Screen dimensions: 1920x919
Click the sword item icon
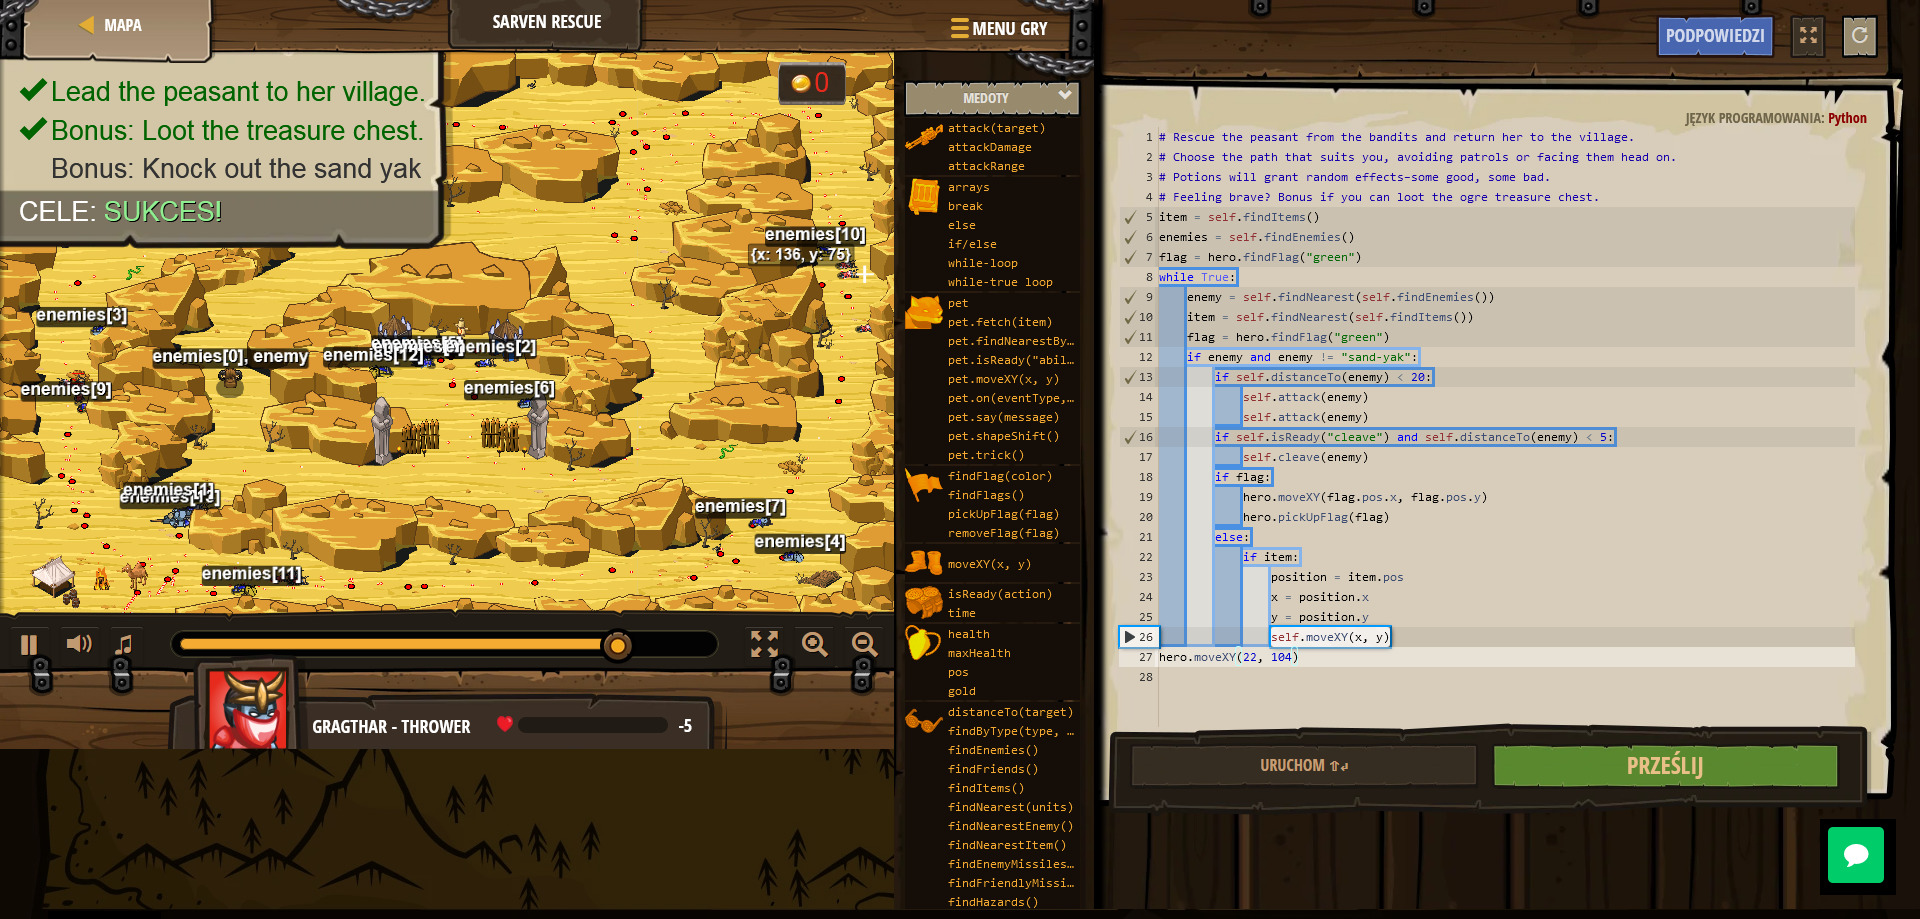pos(924,137)
